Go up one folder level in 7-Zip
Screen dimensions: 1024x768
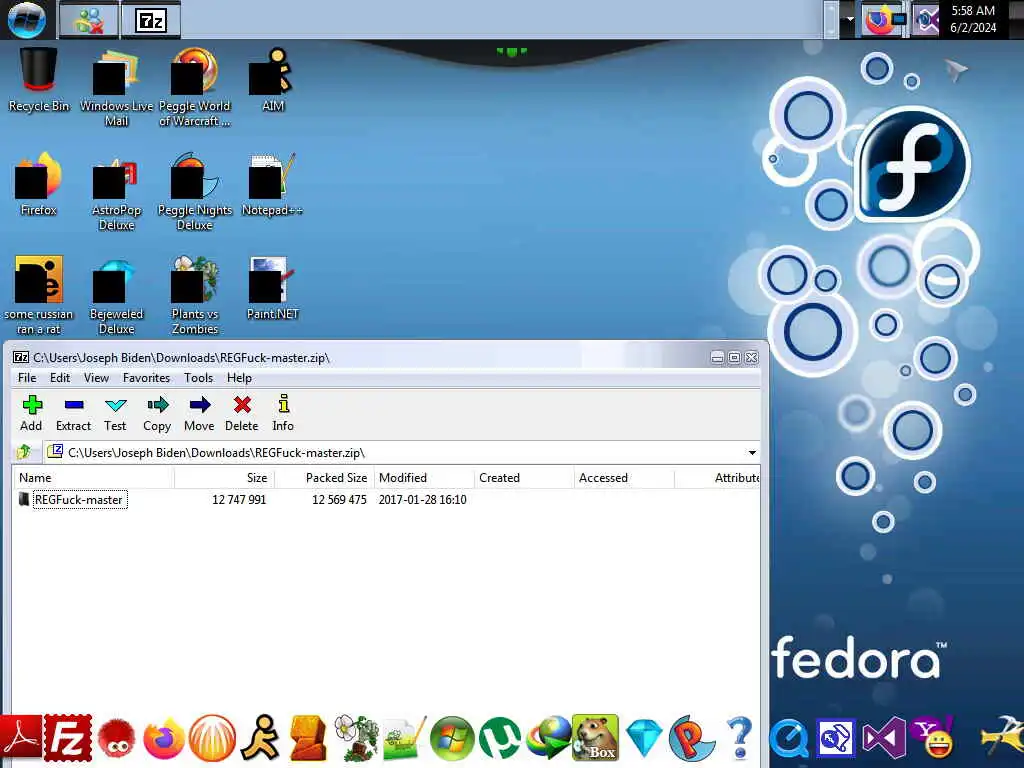(x=24, y=452)
